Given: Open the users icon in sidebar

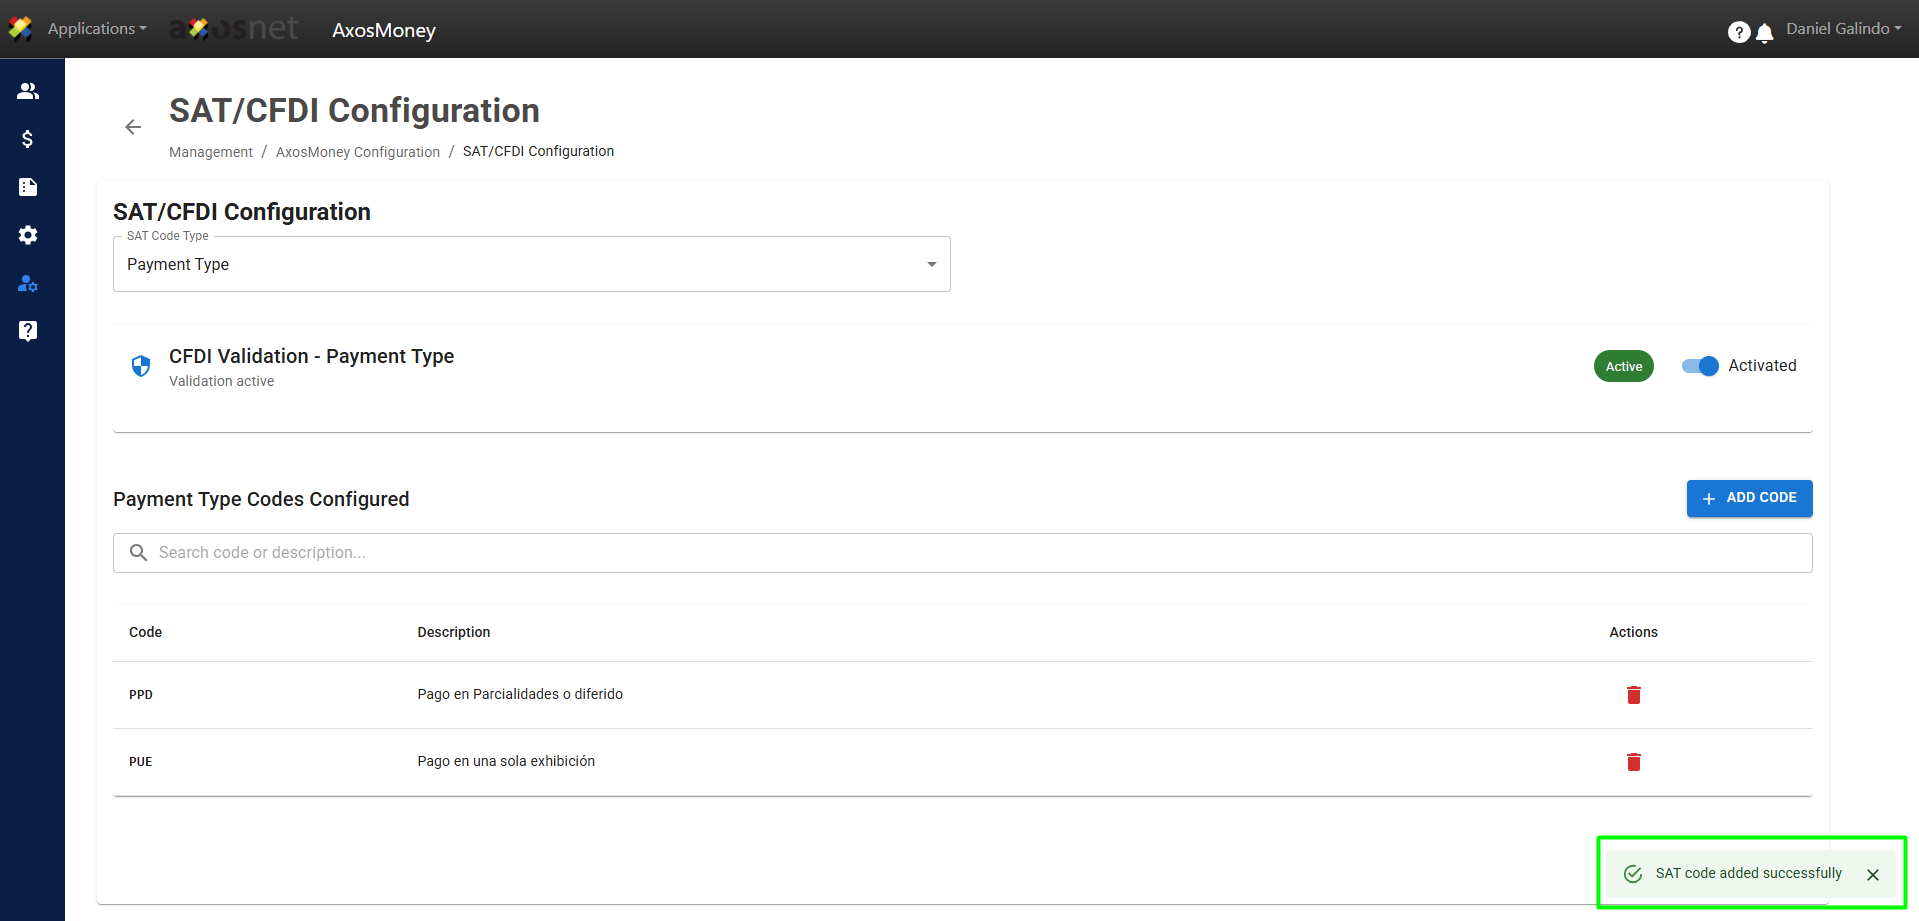Looking at the screenshot, I should 28,91.
